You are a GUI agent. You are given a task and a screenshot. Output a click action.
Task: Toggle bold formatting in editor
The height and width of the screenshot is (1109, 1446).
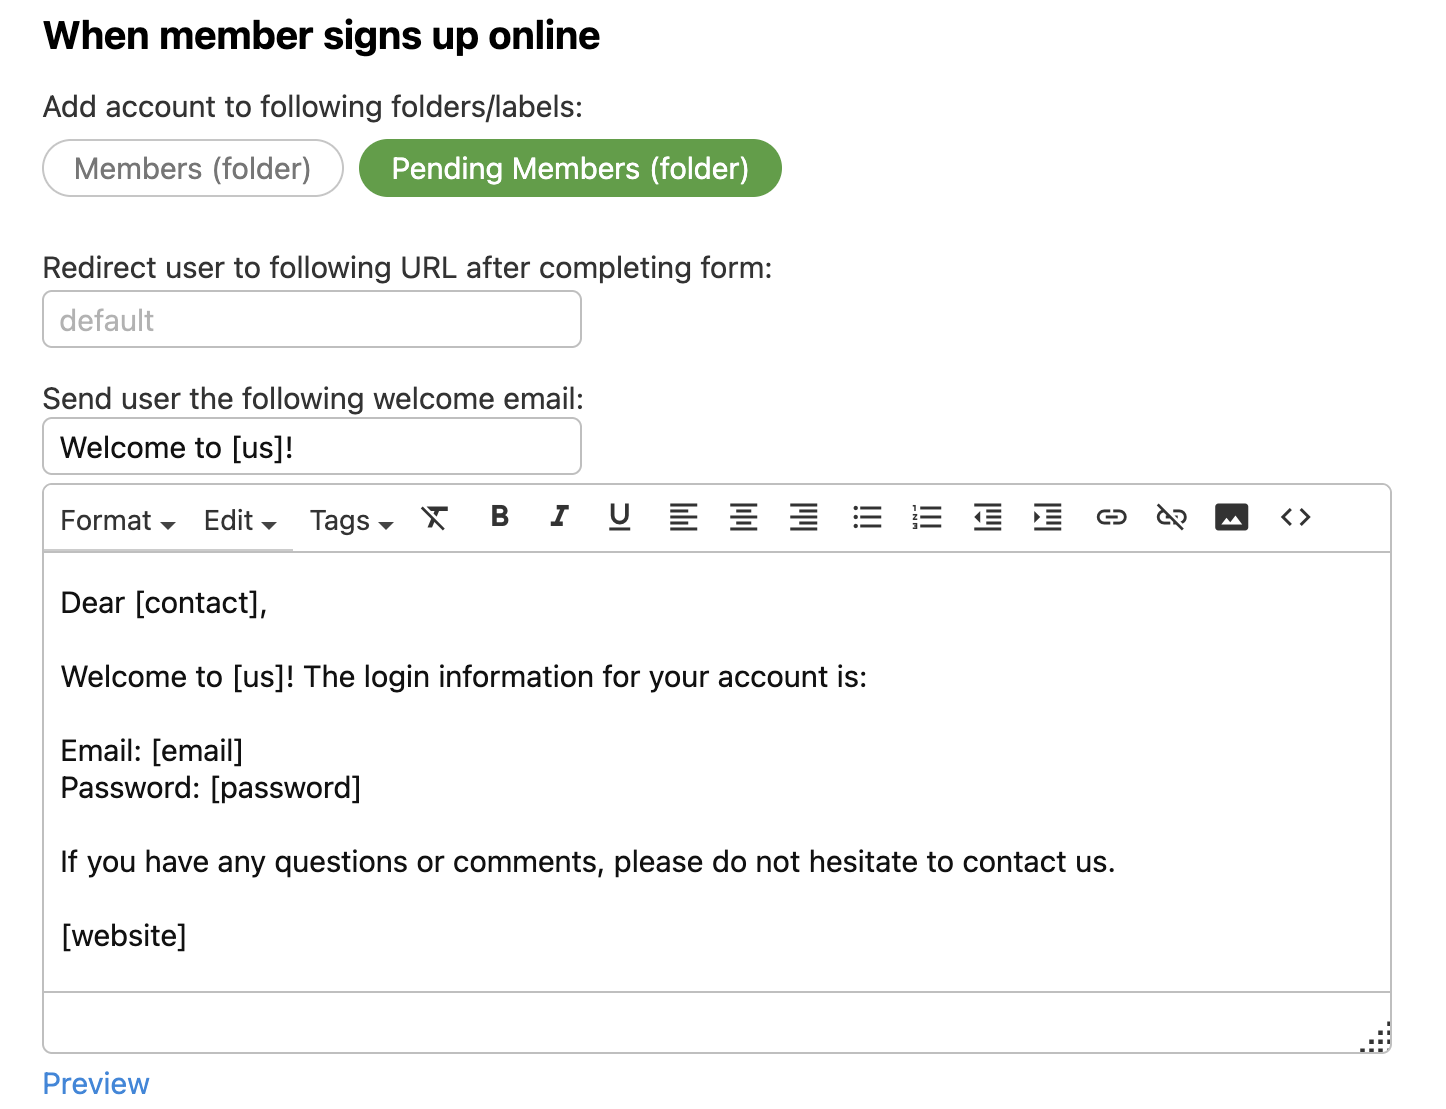pos(500,517)
